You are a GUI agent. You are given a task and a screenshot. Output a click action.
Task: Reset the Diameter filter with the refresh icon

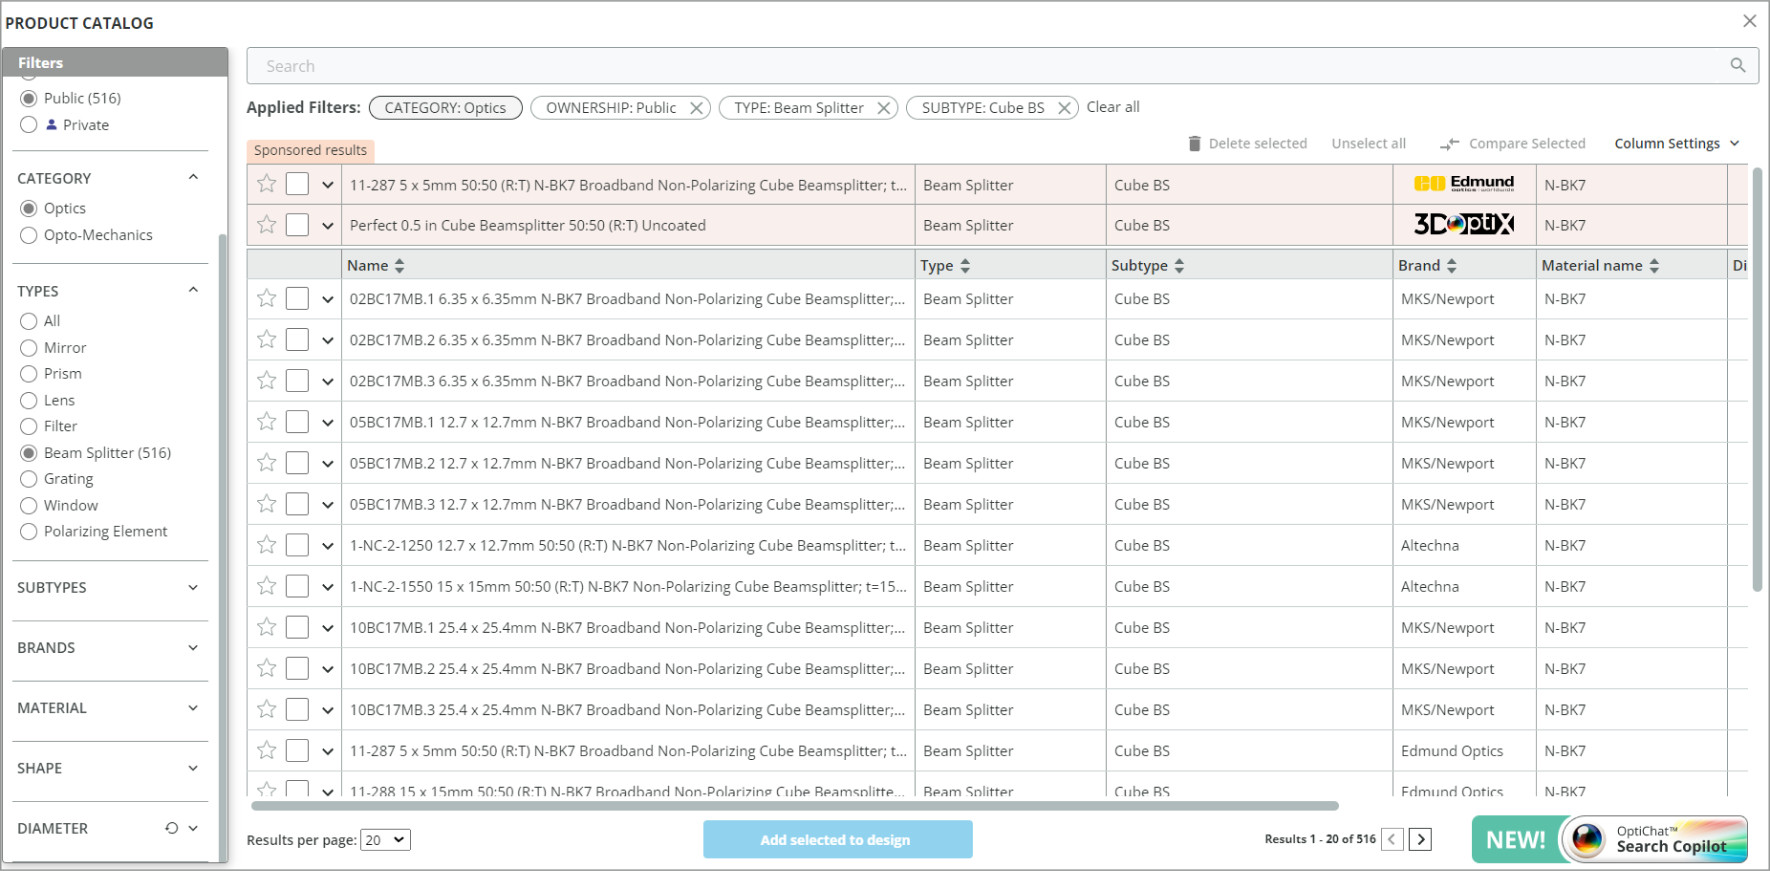pyautogui.click(x=172, y=828)
